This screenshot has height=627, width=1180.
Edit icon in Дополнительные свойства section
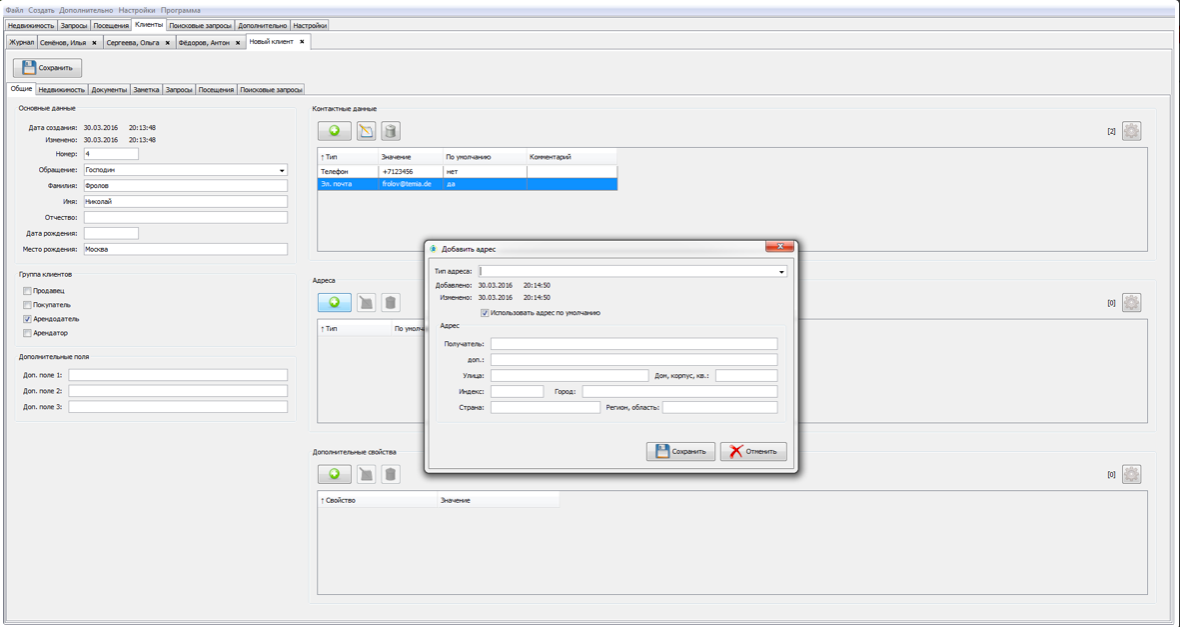click(x=366, y=474)
